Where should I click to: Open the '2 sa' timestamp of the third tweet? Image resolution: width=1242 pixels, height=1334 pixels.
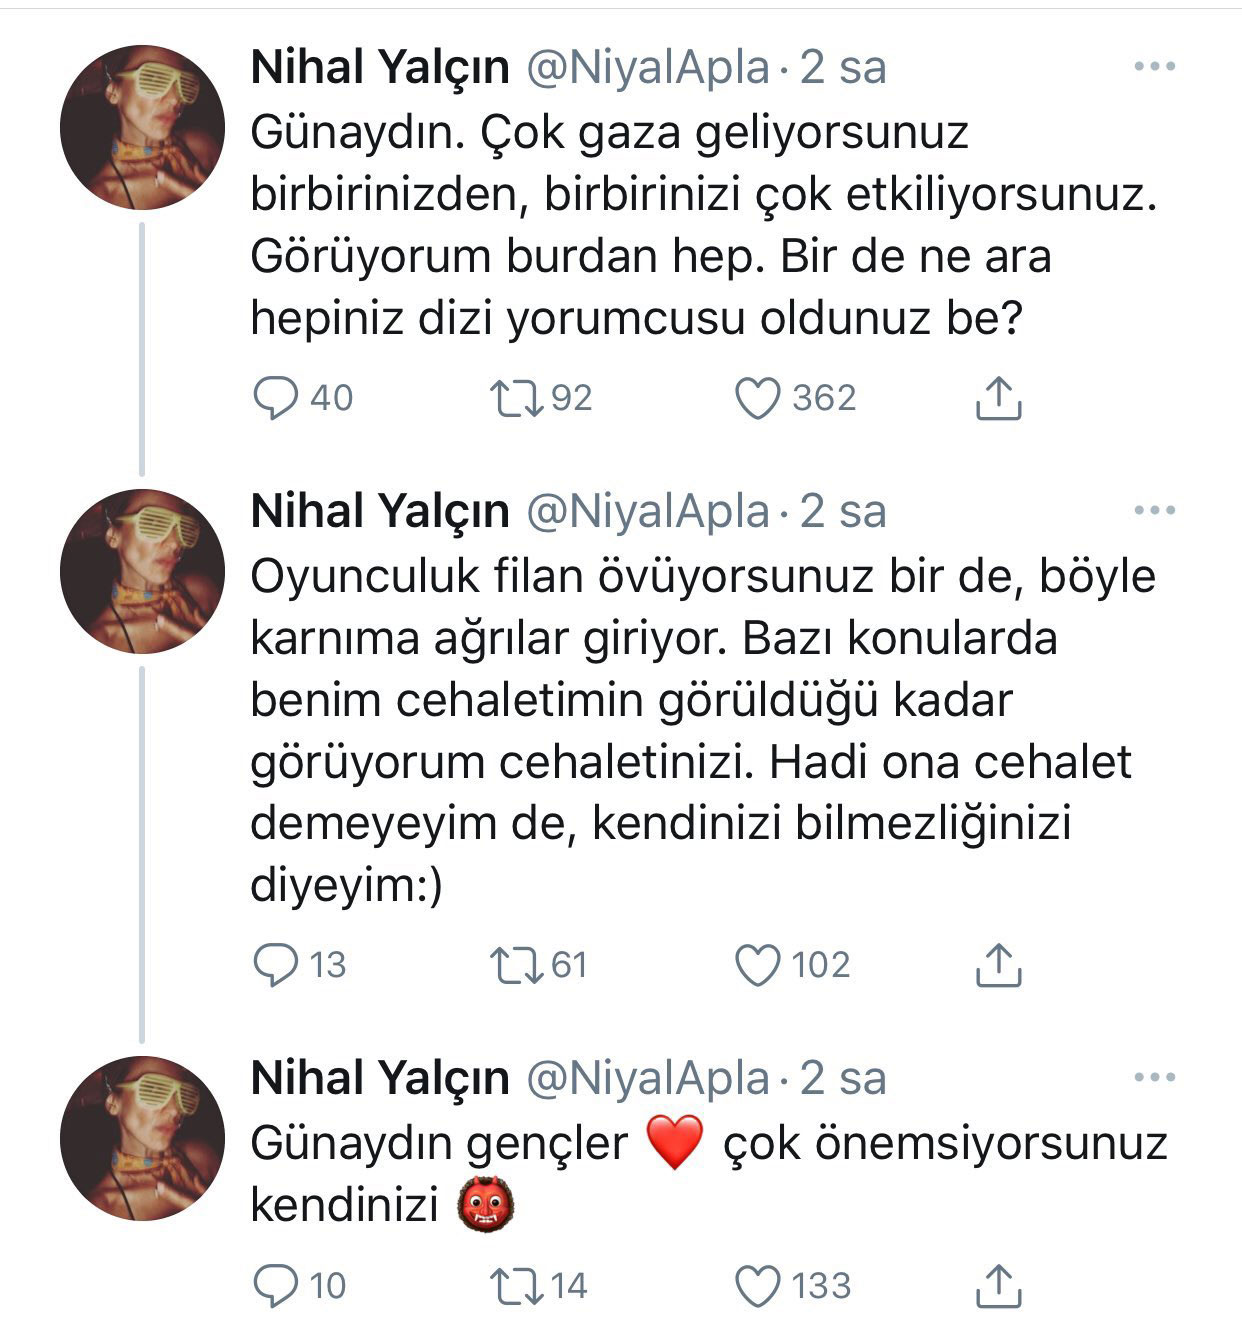(x=843, y=1079)
